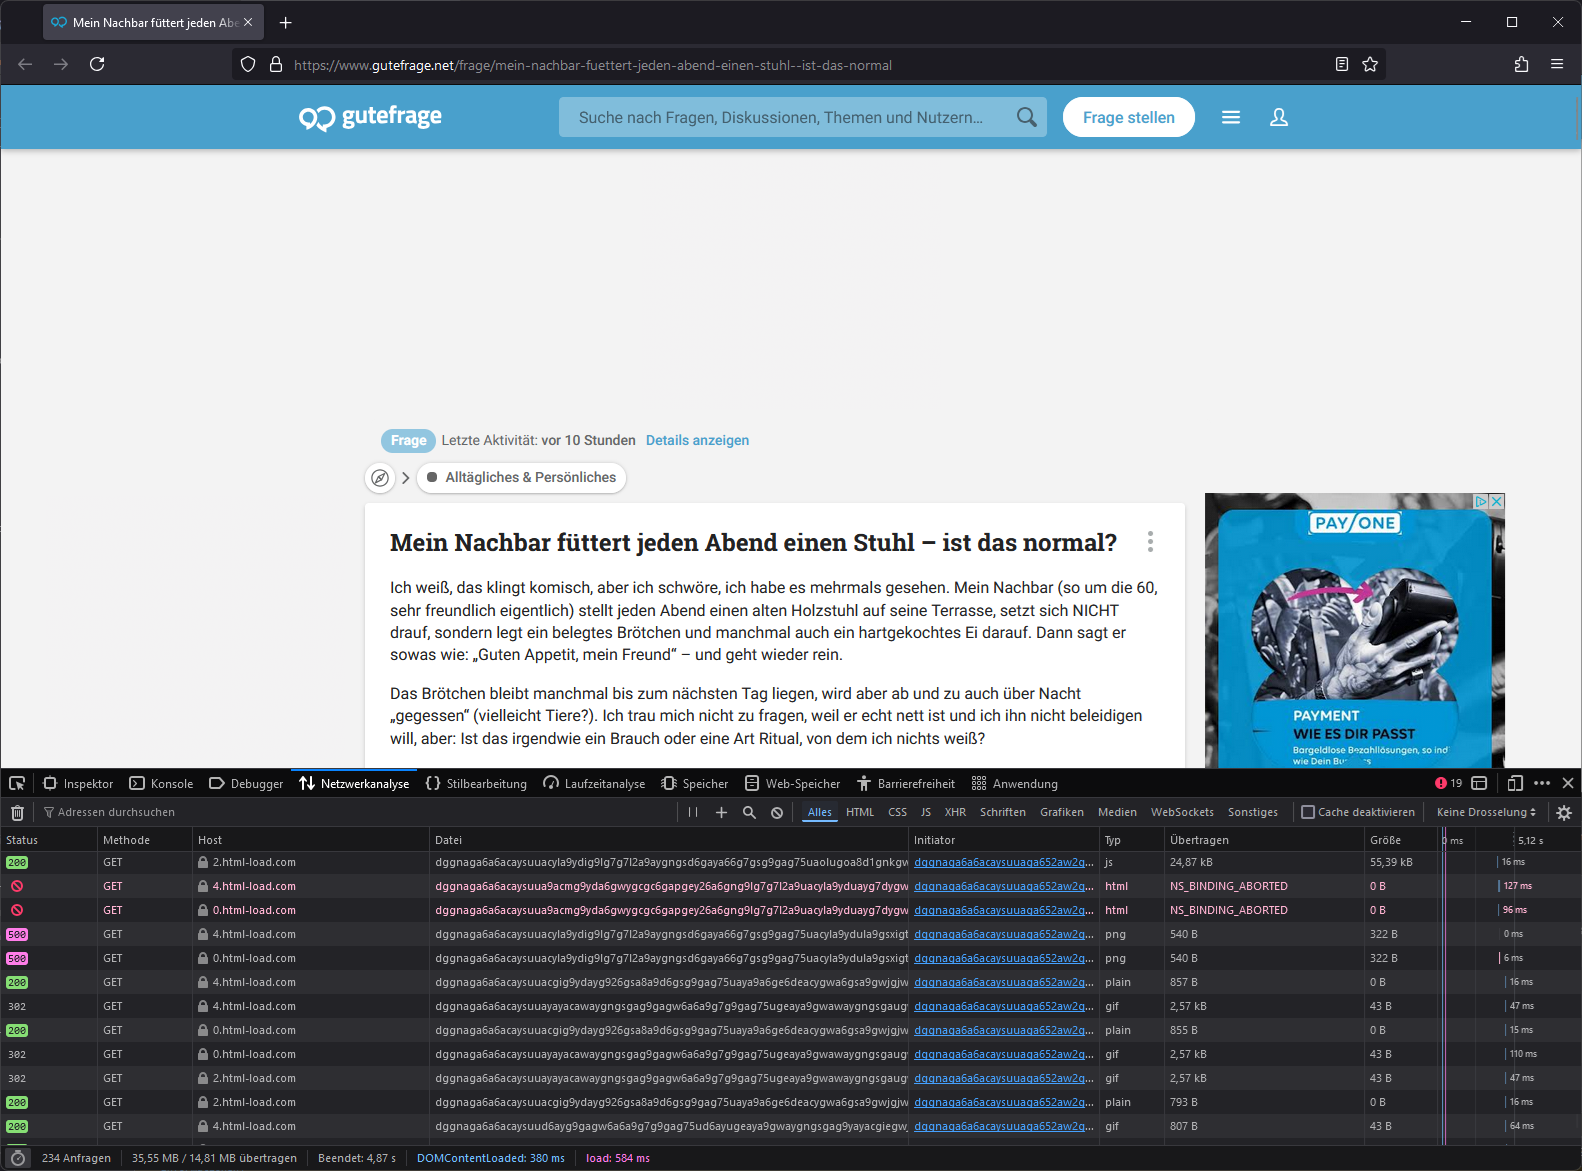Open the gutefrage hamburger menu
The width and height of the screenshot is (1582, 1171).
1231,117
